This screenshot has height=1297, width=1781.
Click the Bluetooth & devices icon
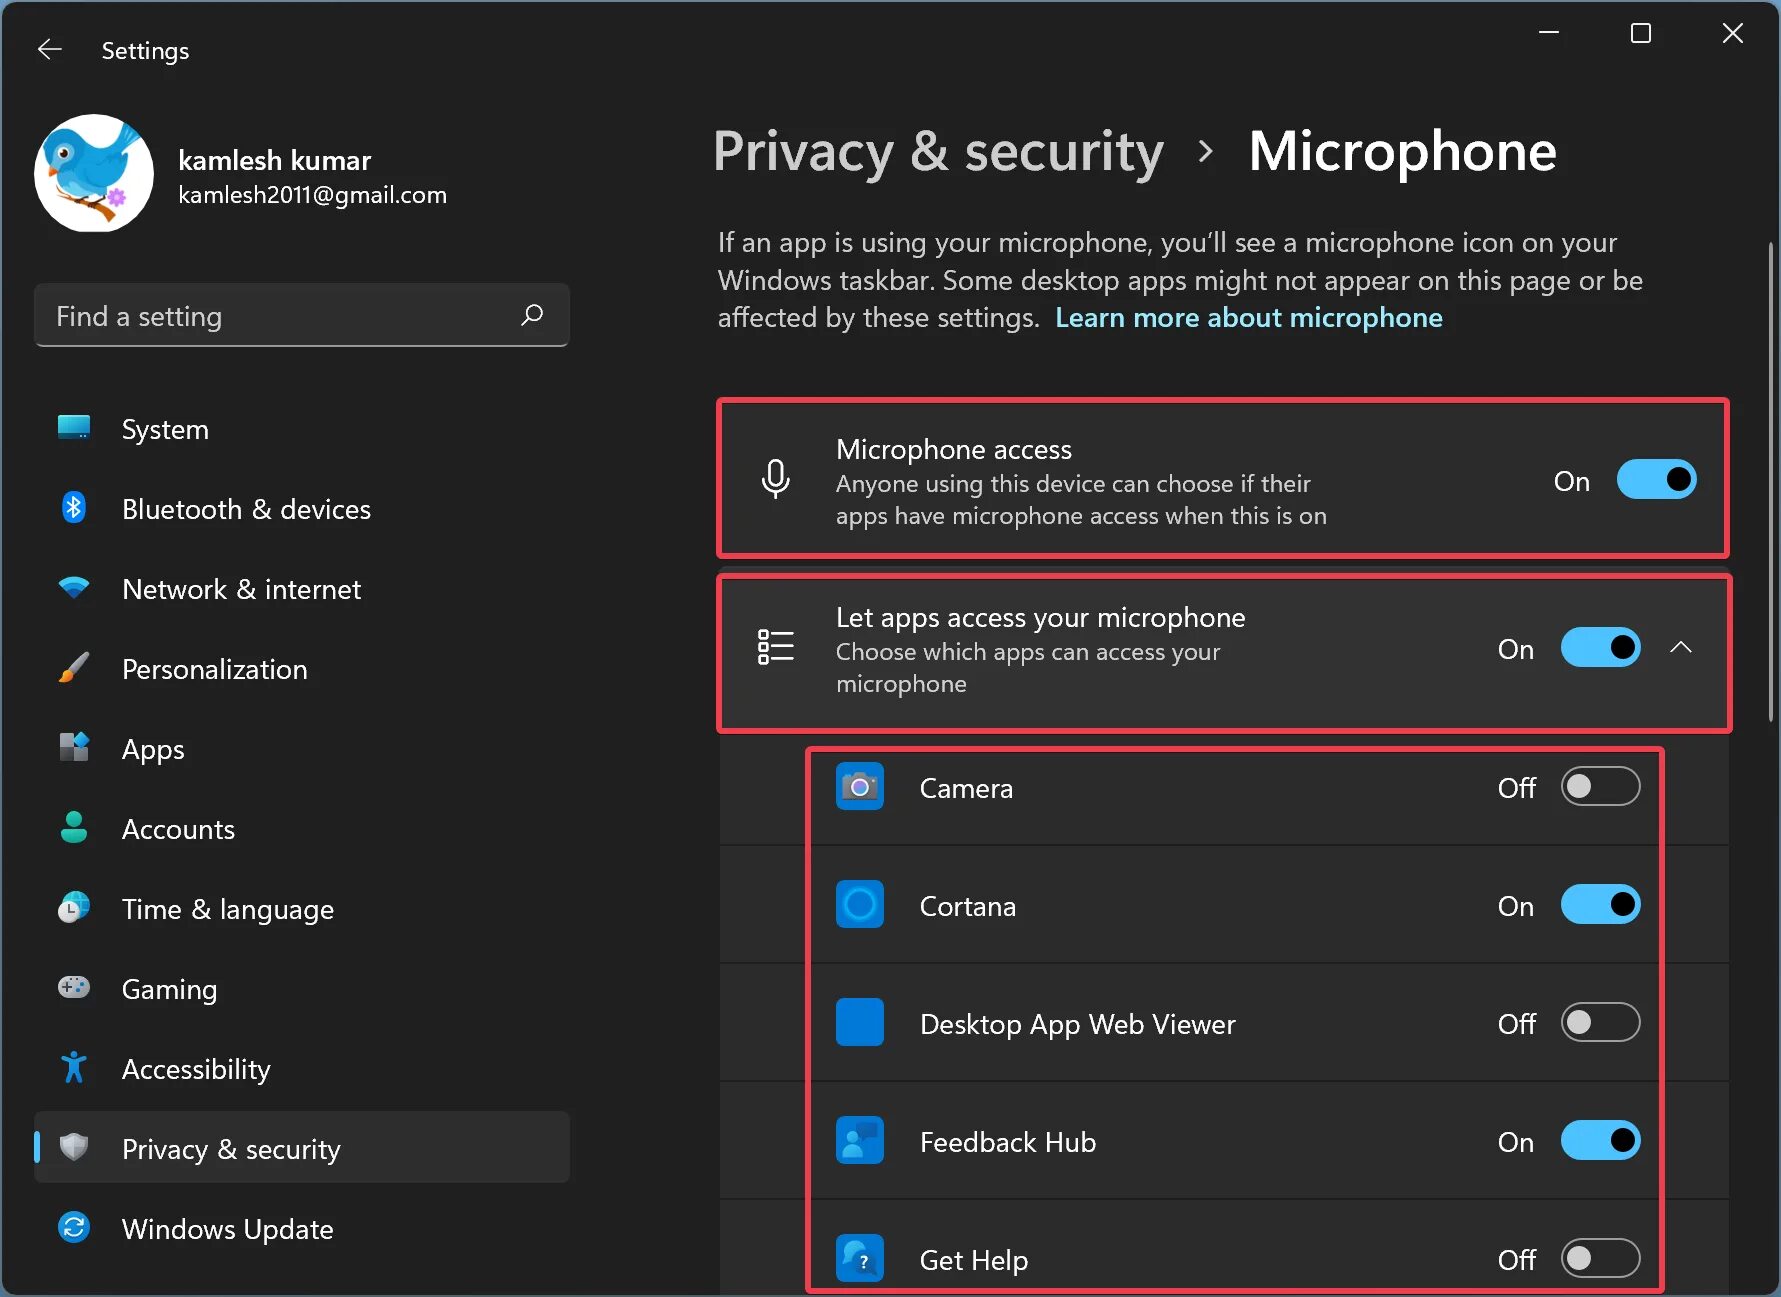coord(74,508)
